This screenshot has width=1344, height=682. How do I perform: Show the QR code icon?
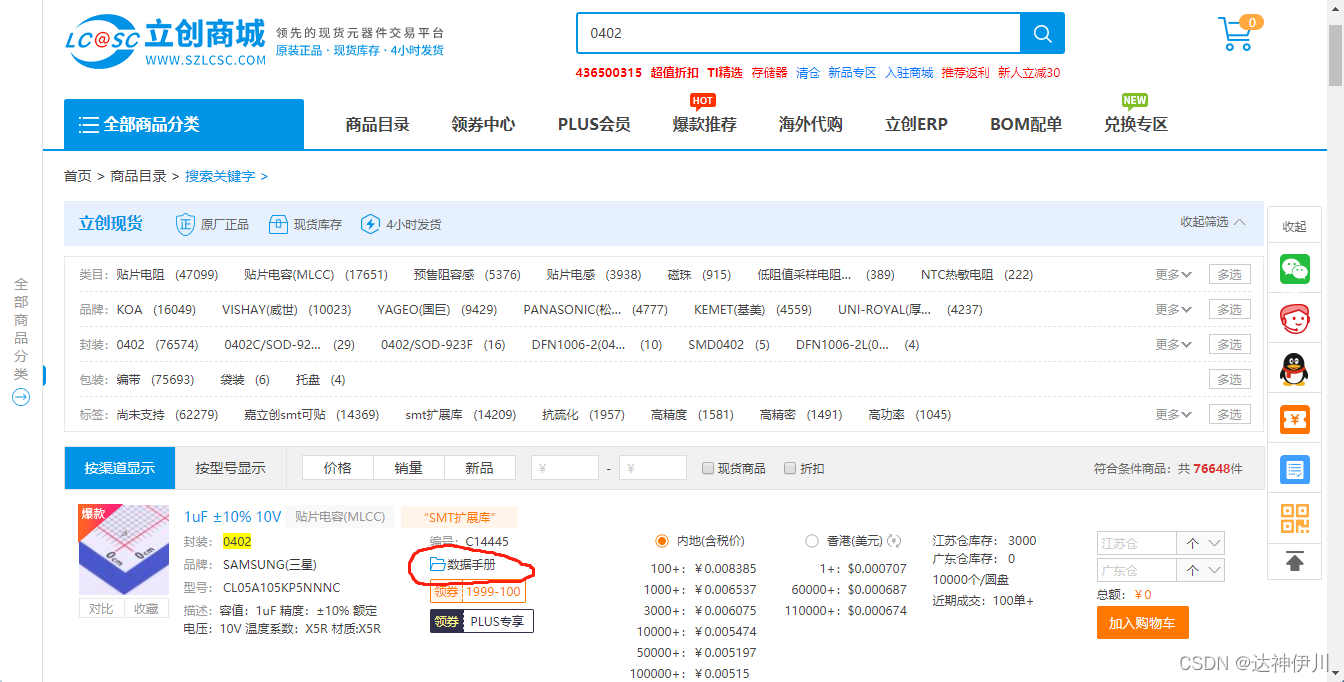coord(1295,518)
